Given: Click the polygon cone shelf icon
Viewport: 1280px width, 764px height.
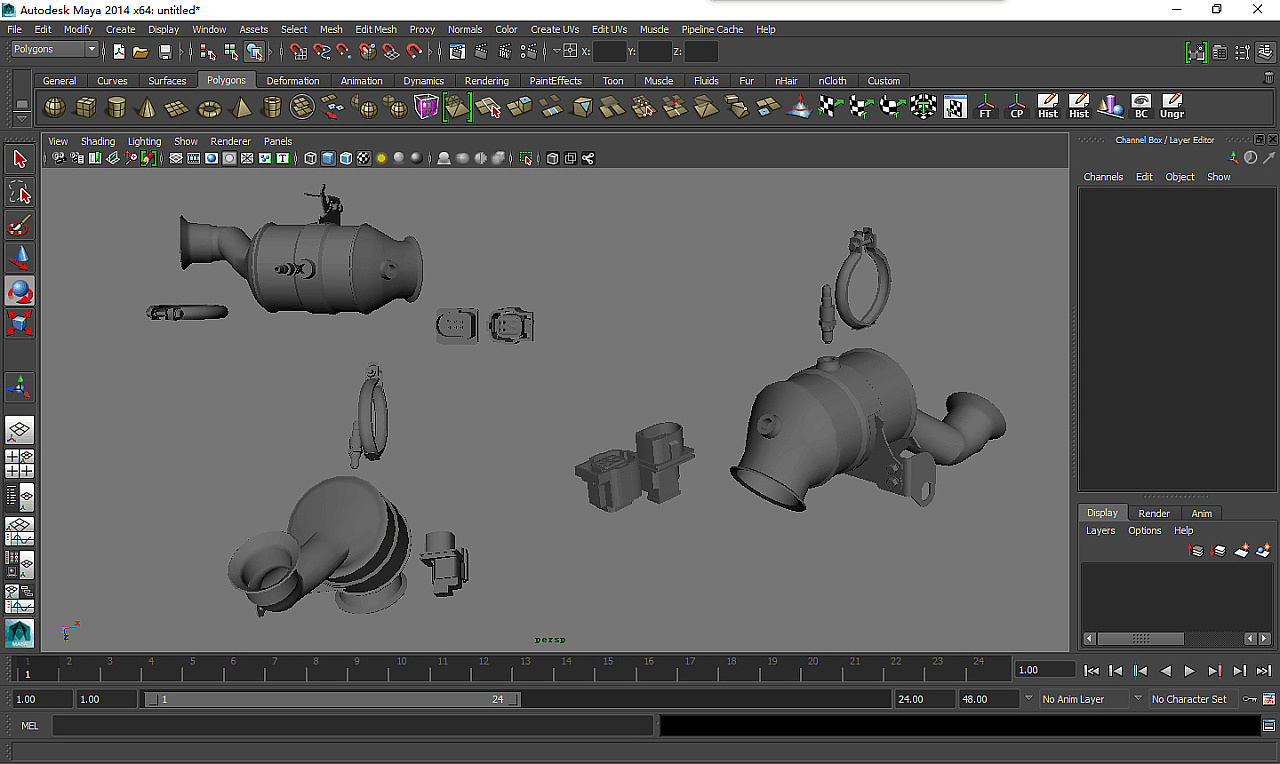Looking at the screenshot, I should 147,107.
